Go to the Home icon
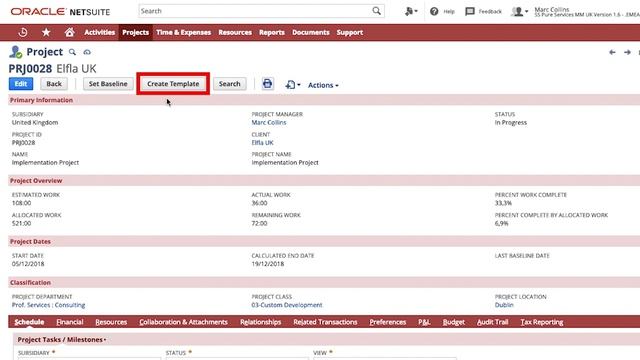 pos(69,32)
